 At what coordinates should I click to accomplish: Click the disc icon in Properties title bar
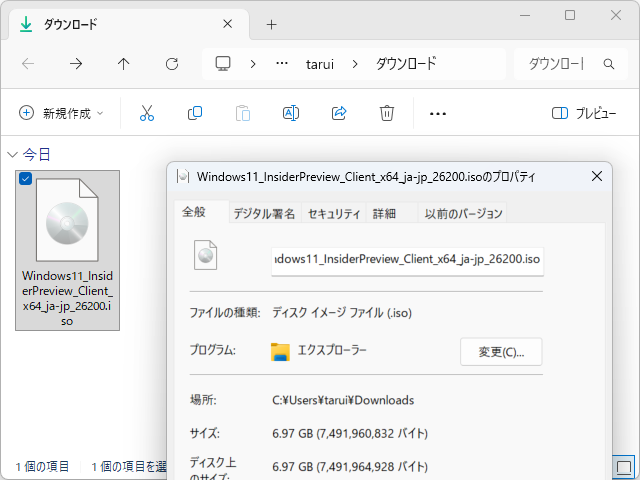[x=183, y=176]
